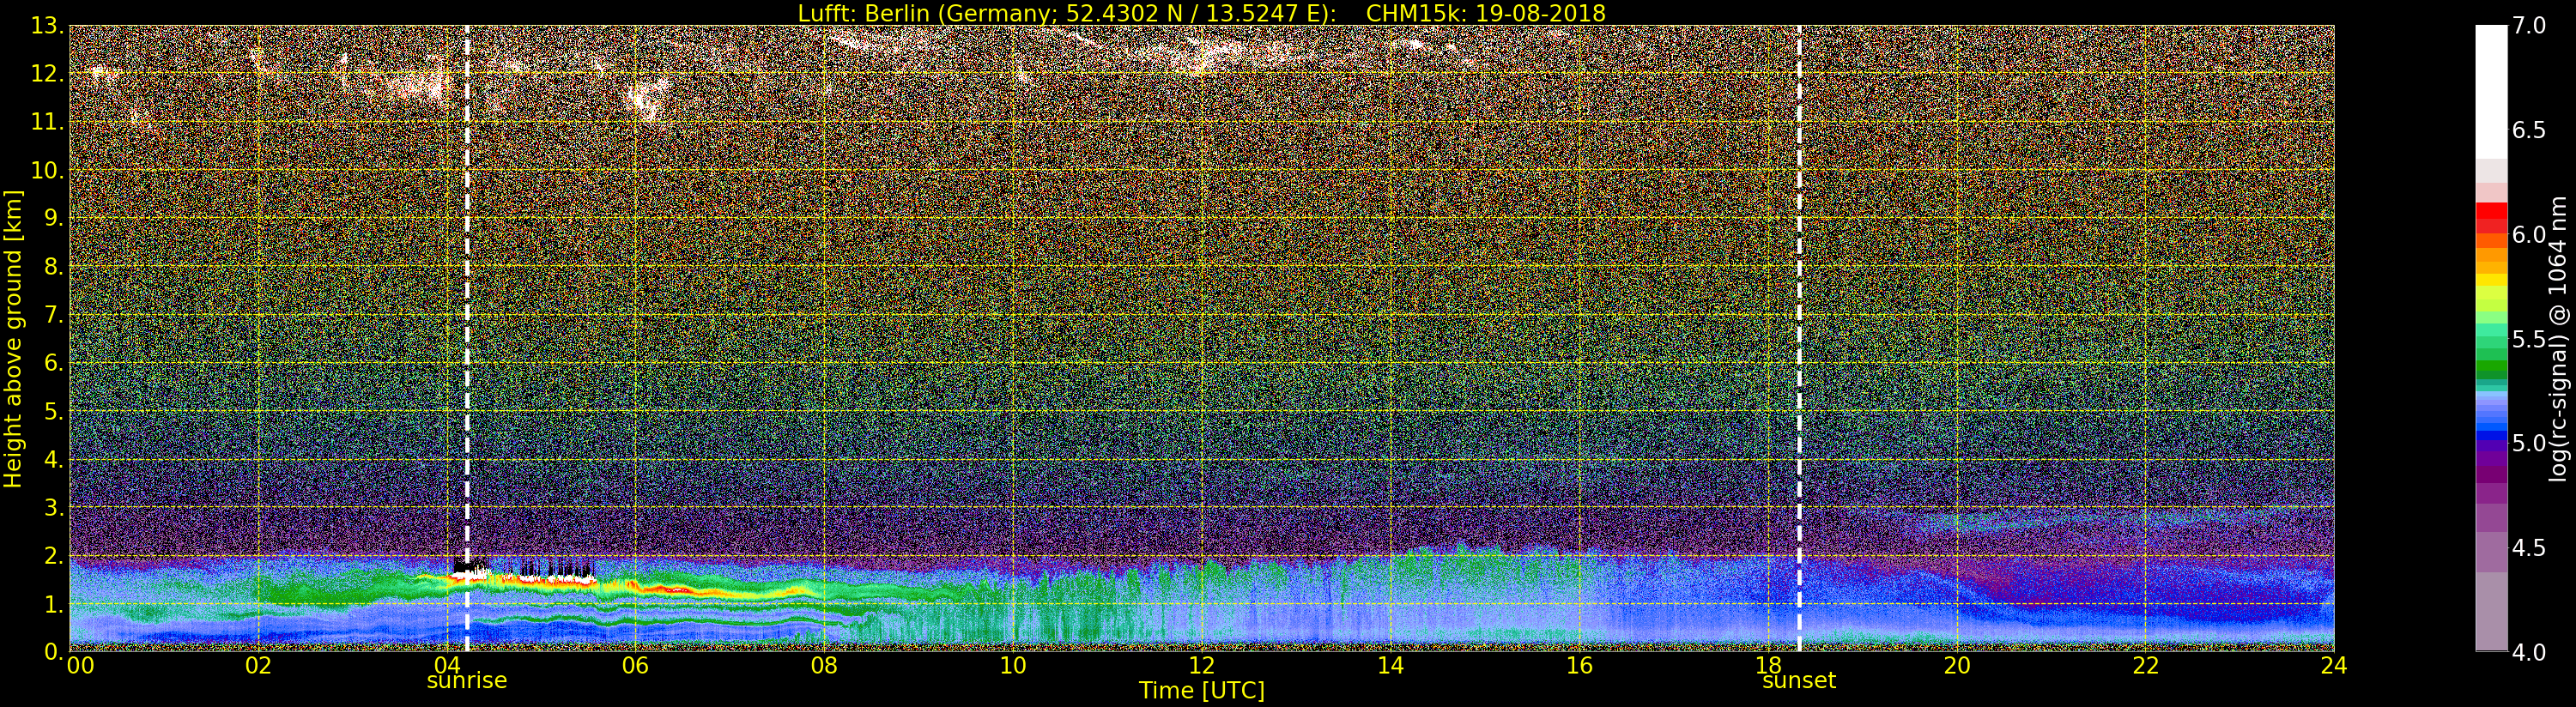Click the colorbar tick value 4.0

tap(2529, 652)
